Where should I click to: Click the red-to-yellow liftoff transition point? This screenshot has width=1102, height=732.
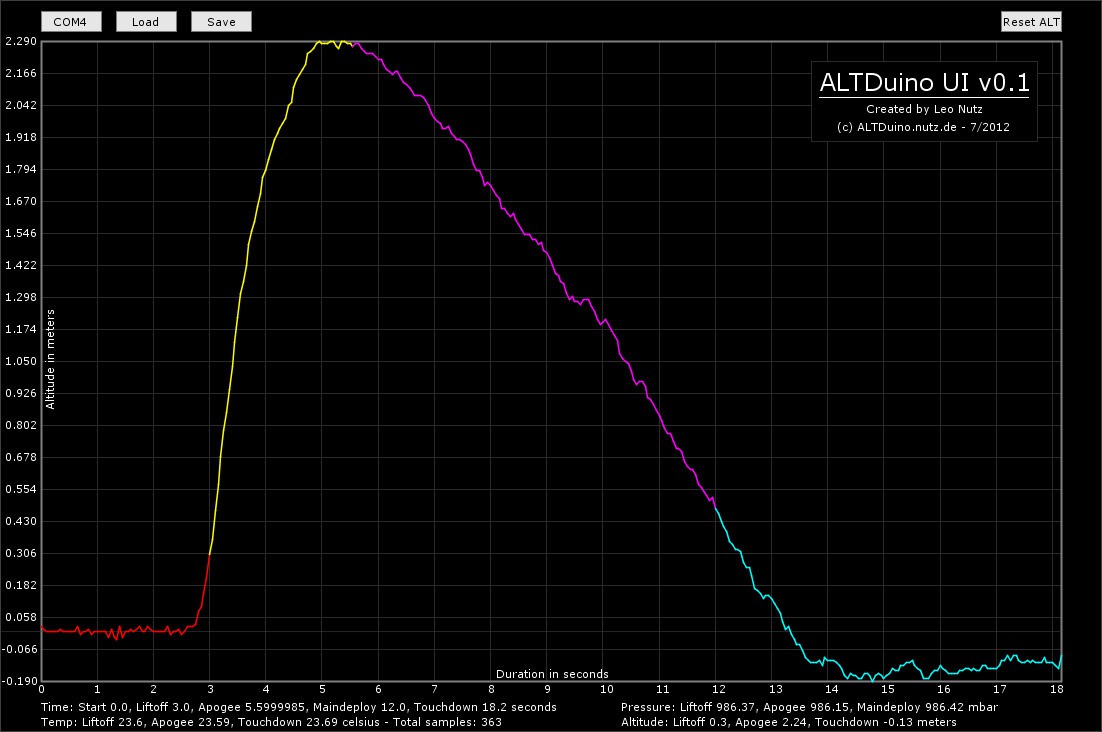[x=209, y=554]
